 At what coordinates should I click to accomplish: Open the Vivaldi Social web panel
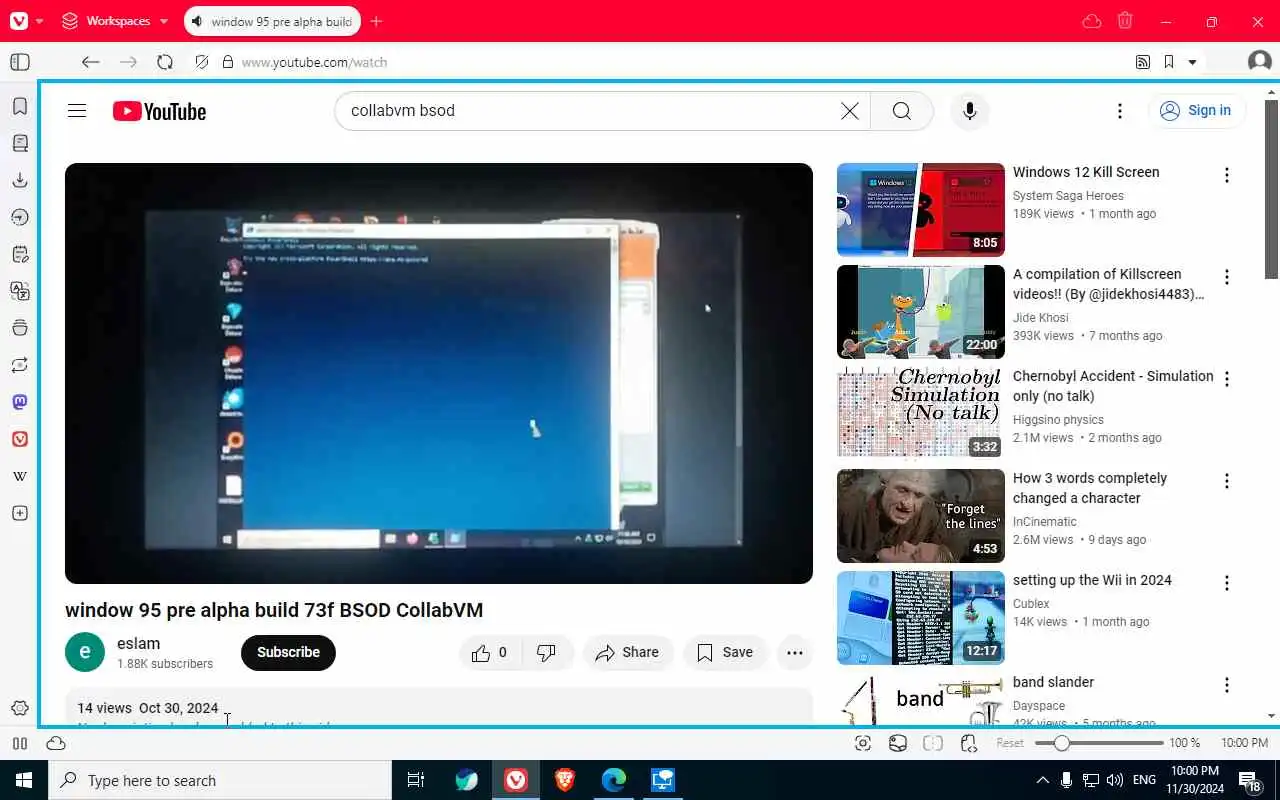pyautogui.click(x=19, y=439)
